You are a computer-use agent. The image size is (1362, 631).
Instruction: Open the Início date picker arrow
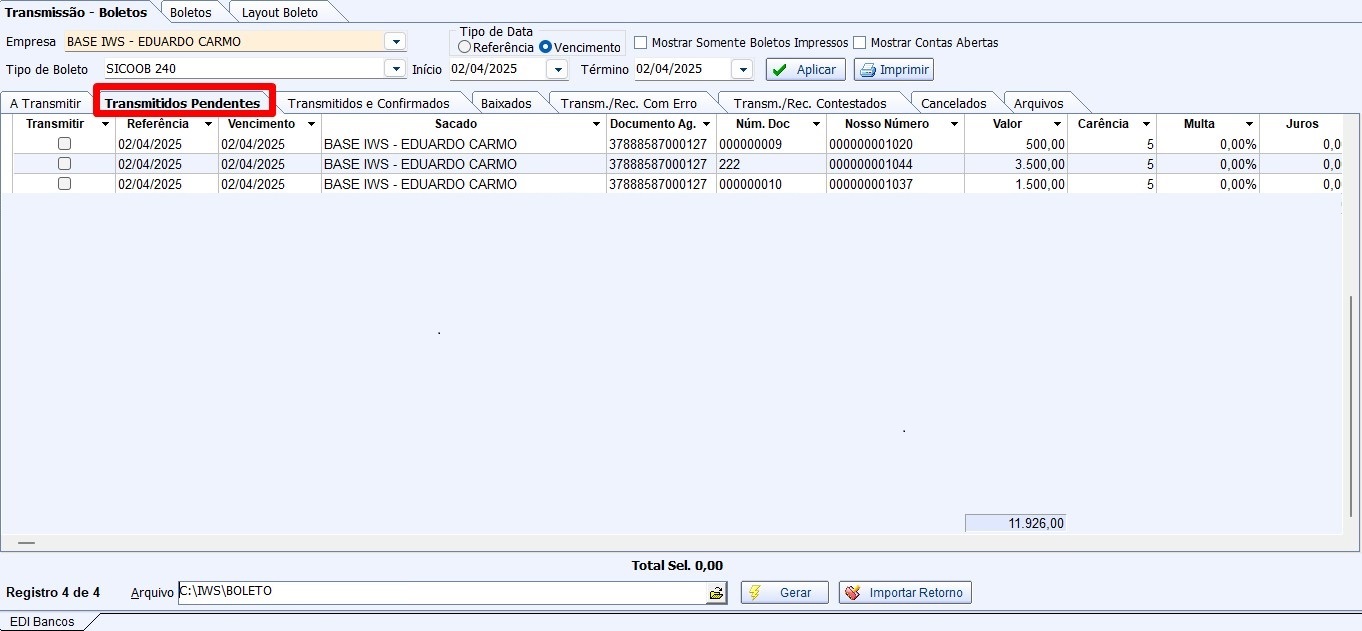[557, 70]
